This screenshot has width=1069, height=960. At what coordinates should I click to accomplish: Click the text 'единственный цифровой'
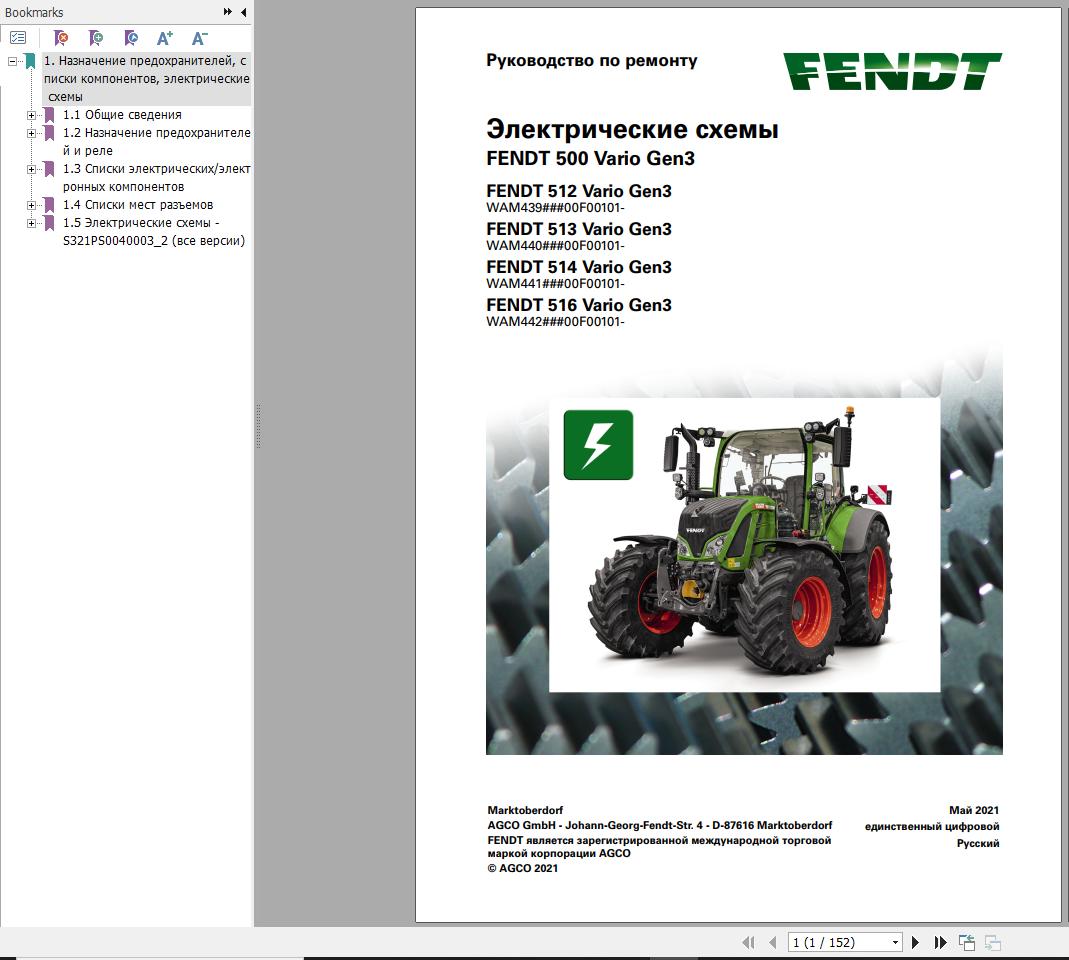932,826
